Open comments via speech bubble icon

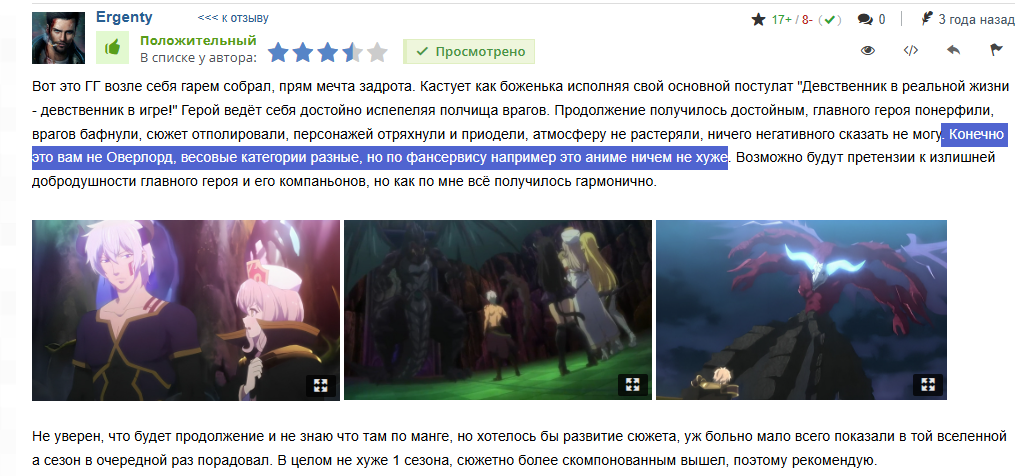click(x=865, y=20)
